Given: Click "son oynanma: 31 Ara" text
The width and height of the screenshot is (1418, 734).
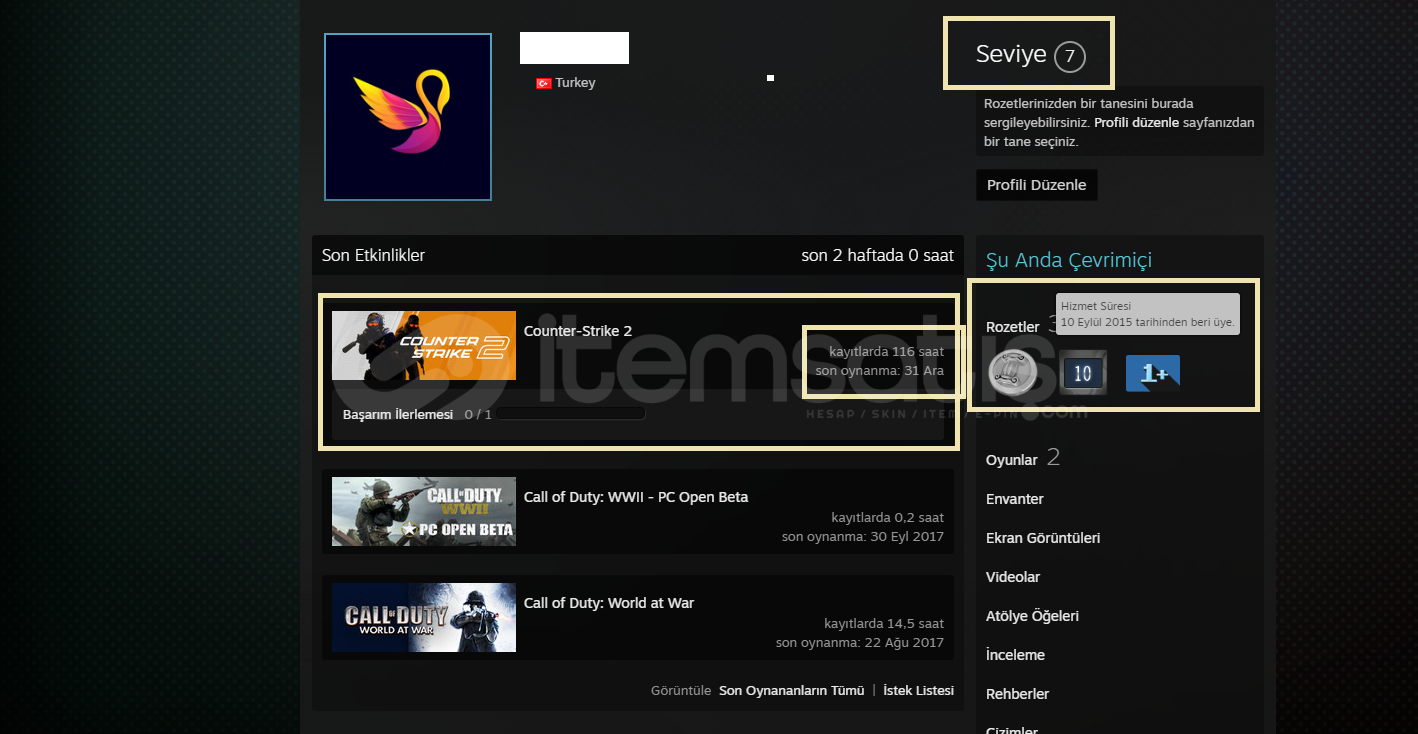Looking at the screenshot, I should (880, 371).
